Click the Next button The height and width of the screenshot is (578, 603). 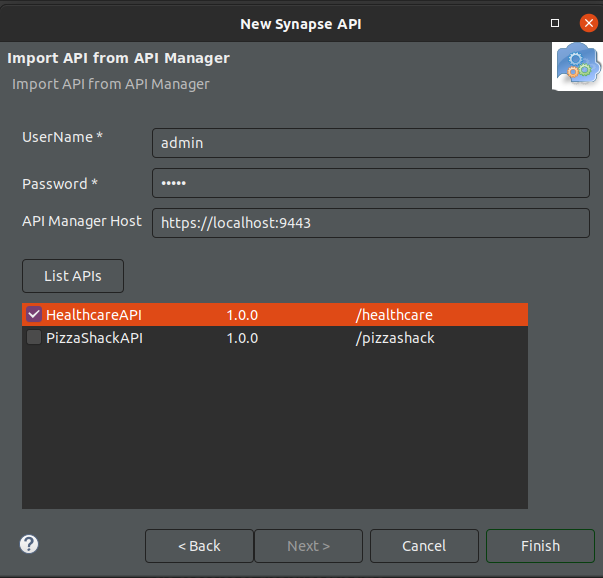click(x=308, y=546)
